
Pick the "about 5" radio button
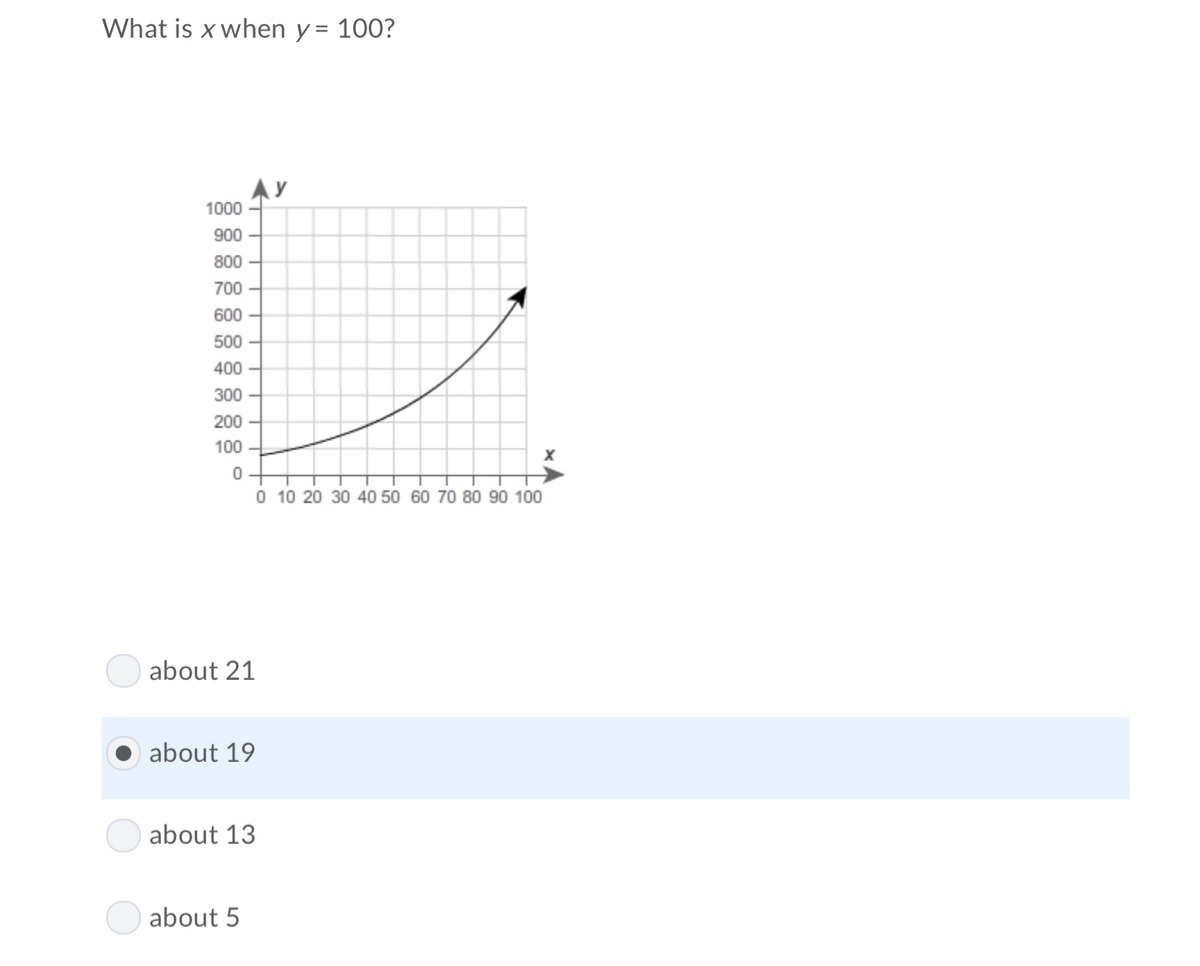point(123,917)
